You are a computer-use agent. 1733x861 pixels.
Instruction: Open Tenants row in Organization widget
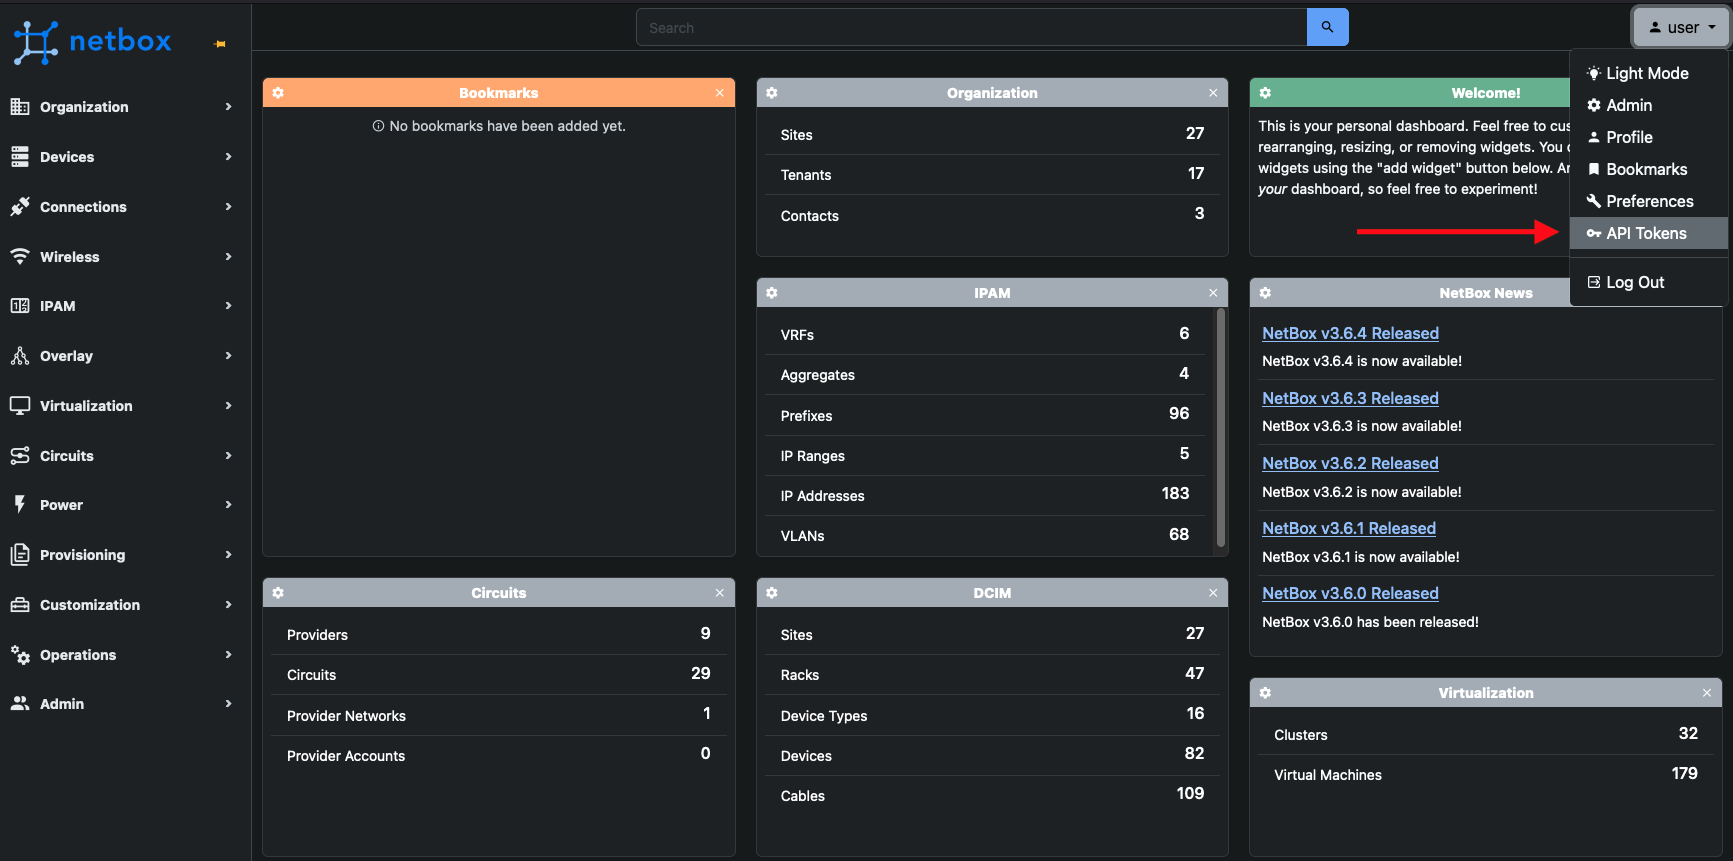point(992,175)
